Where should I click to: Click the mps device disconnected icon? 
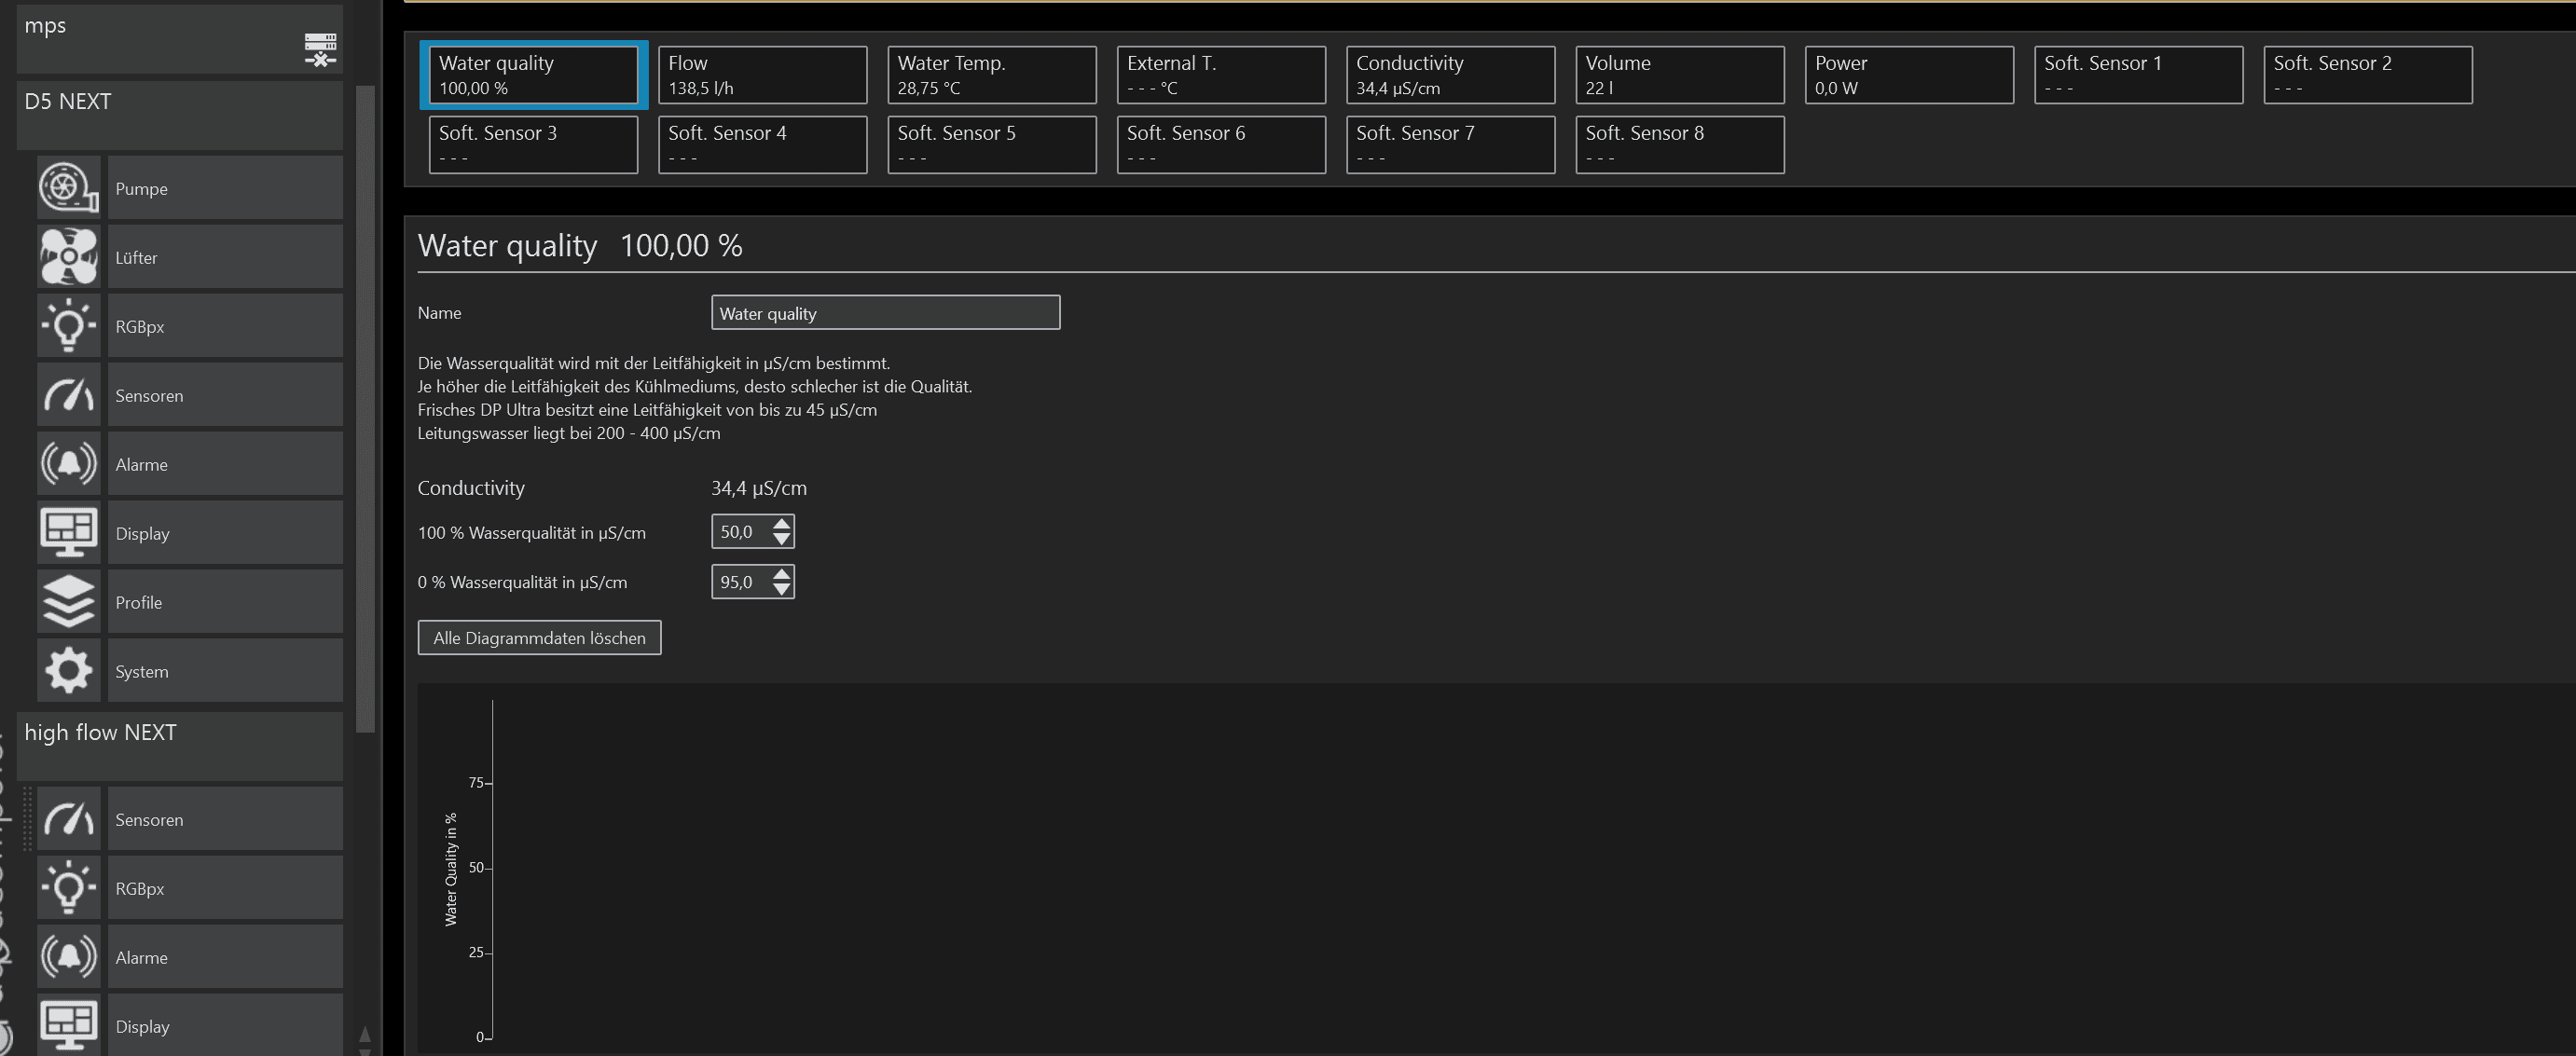tap(320, 49)
